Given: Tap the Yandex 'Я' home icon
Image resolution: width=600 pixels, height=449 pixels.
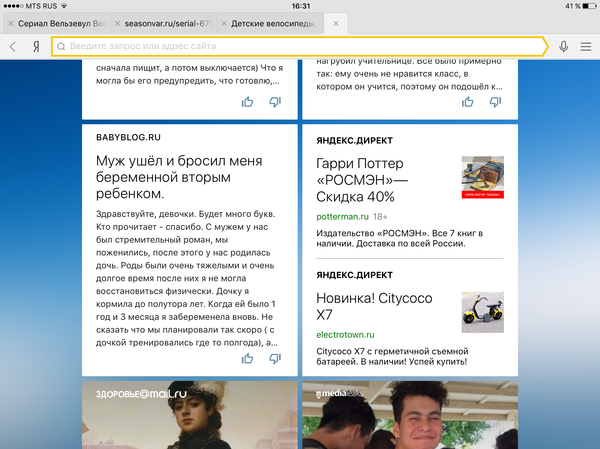Looking at the screenshot, I should [x=37, y=47].
